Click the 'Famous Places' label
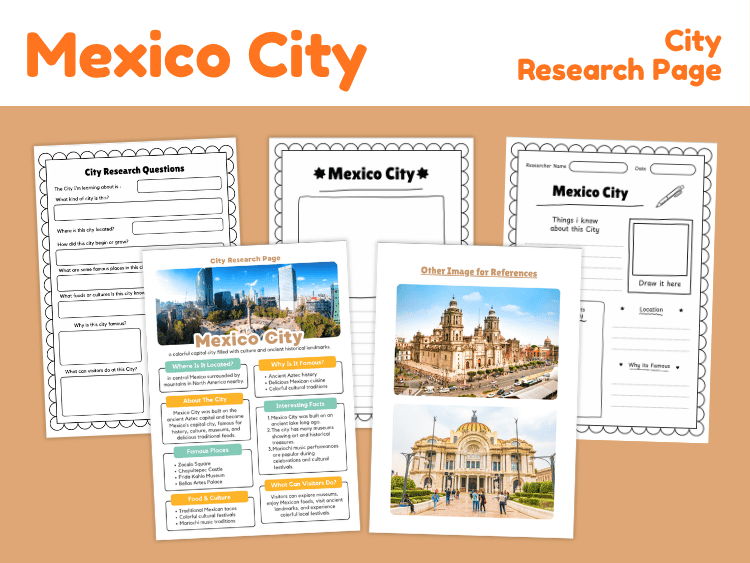 [208, 451]
